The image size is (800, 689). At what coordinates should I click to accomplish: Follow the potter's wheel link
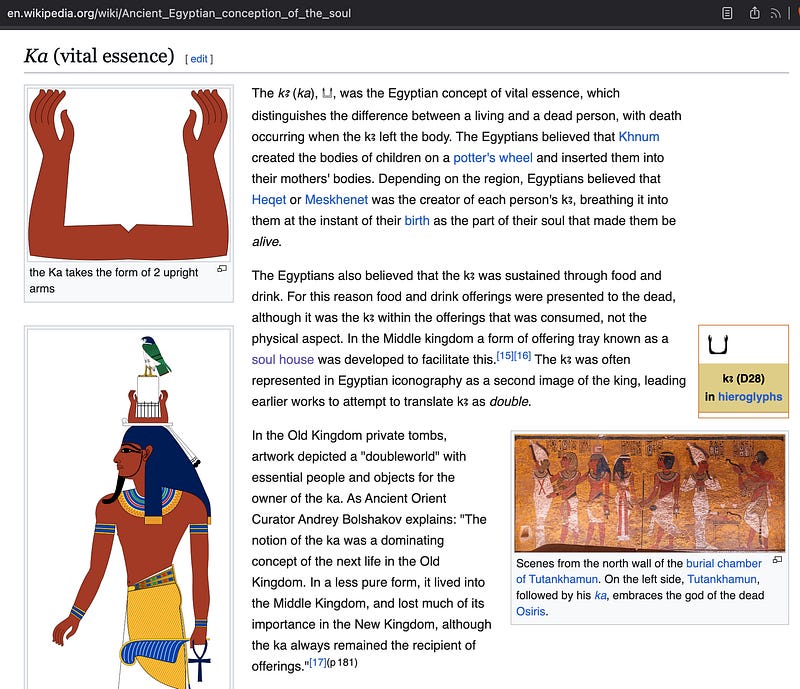click(493, 158)
